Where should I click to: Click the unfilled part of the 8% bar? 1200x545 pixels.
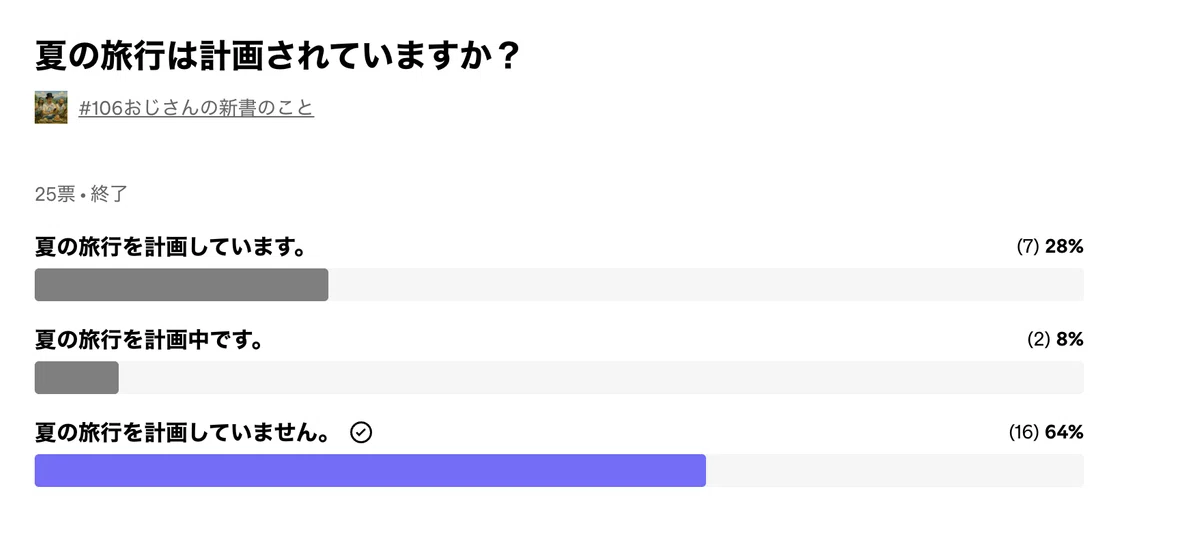[x=601, y=378]
